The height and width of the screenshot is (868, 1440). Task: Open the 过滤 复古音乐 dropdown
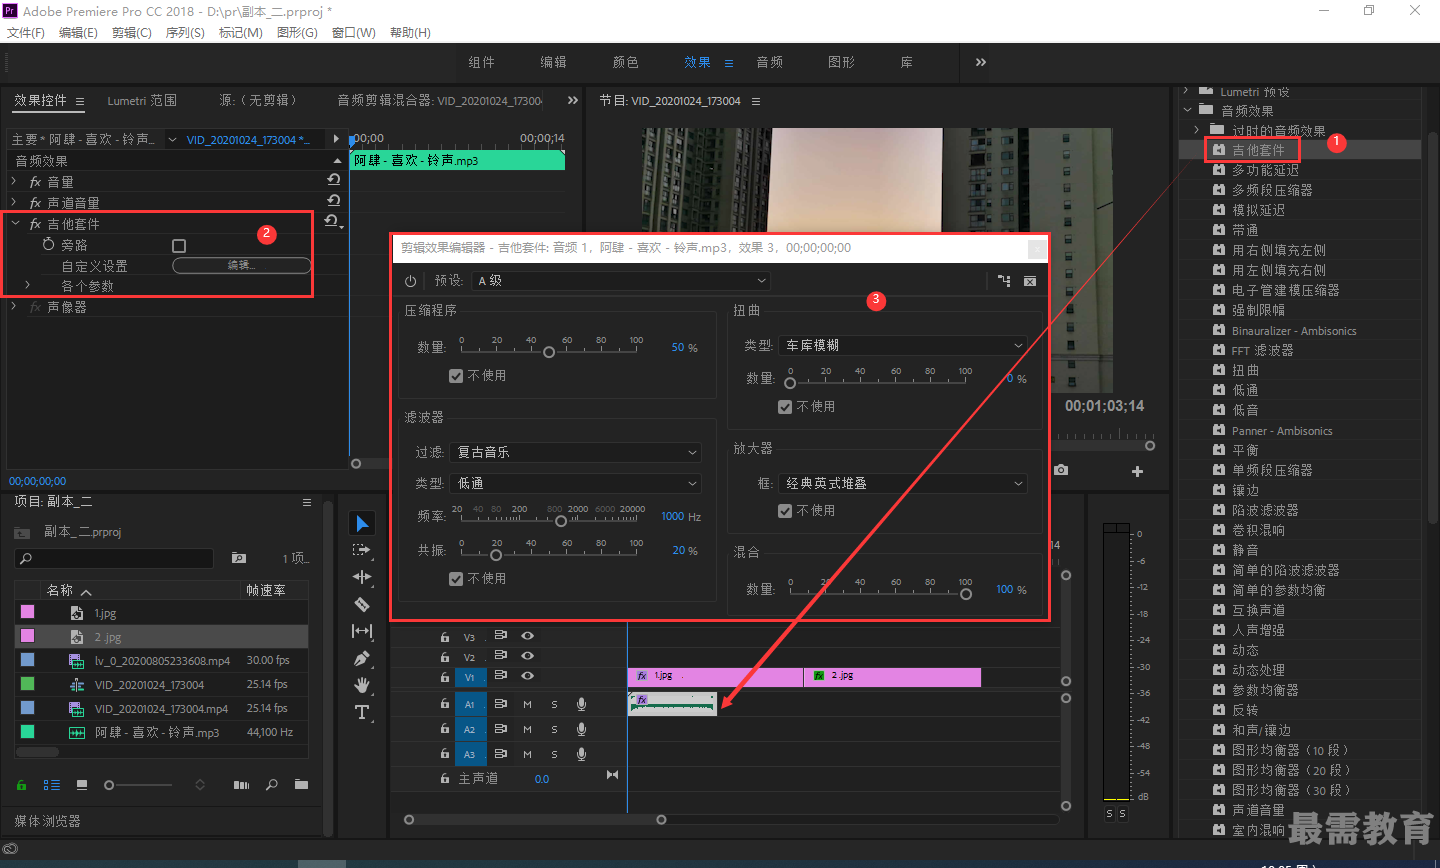(x=575, y=452)
